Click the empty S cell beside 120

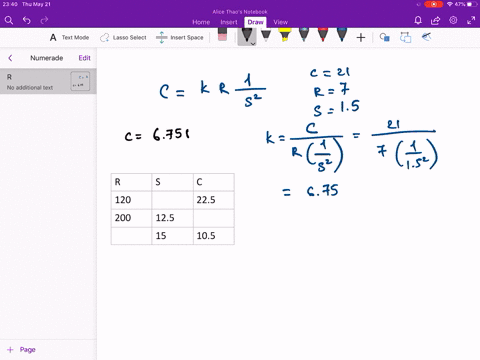point(172,200)
